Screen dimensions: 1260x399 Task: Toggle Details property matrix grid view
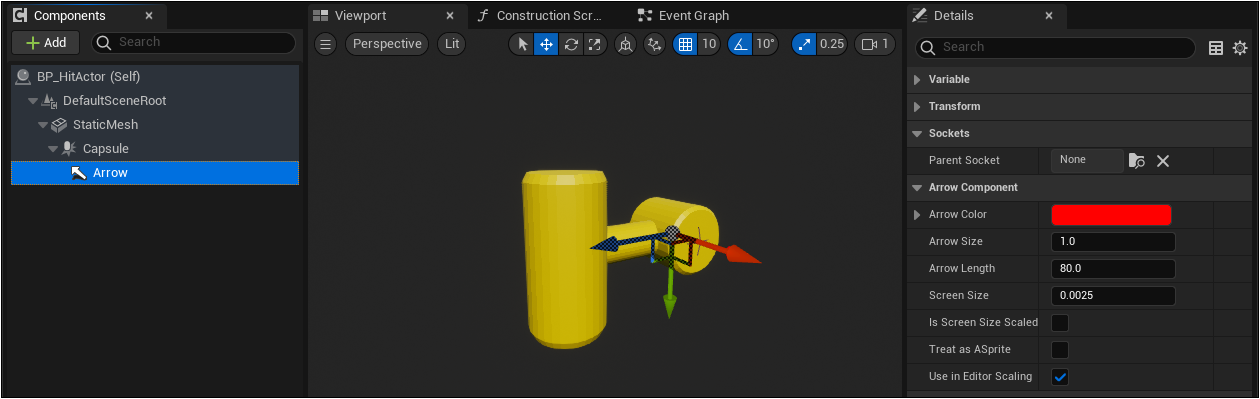[x=1216, y=47]
